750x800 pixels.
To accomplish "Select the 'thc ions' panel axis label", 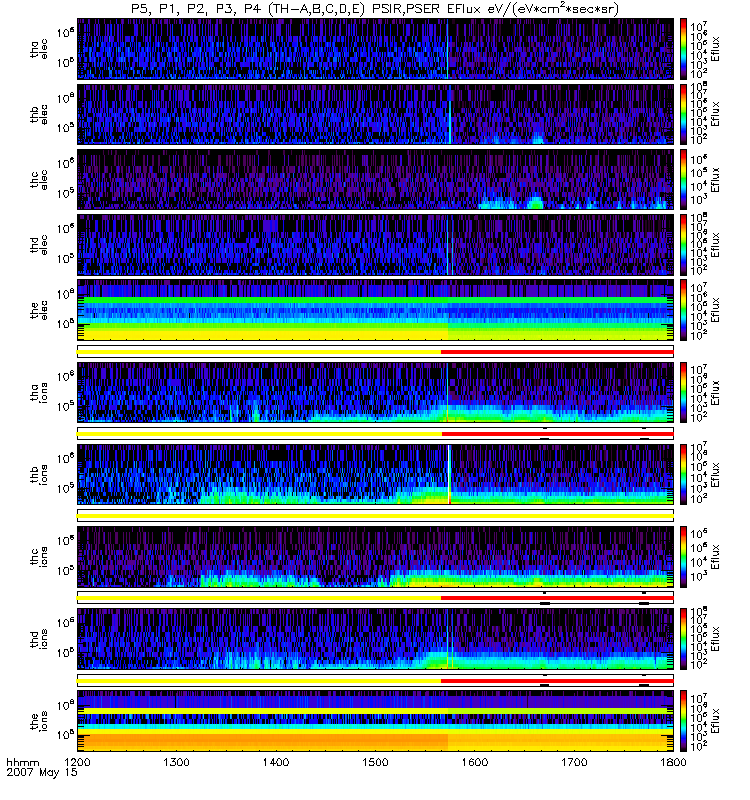I will click(39, 556).
